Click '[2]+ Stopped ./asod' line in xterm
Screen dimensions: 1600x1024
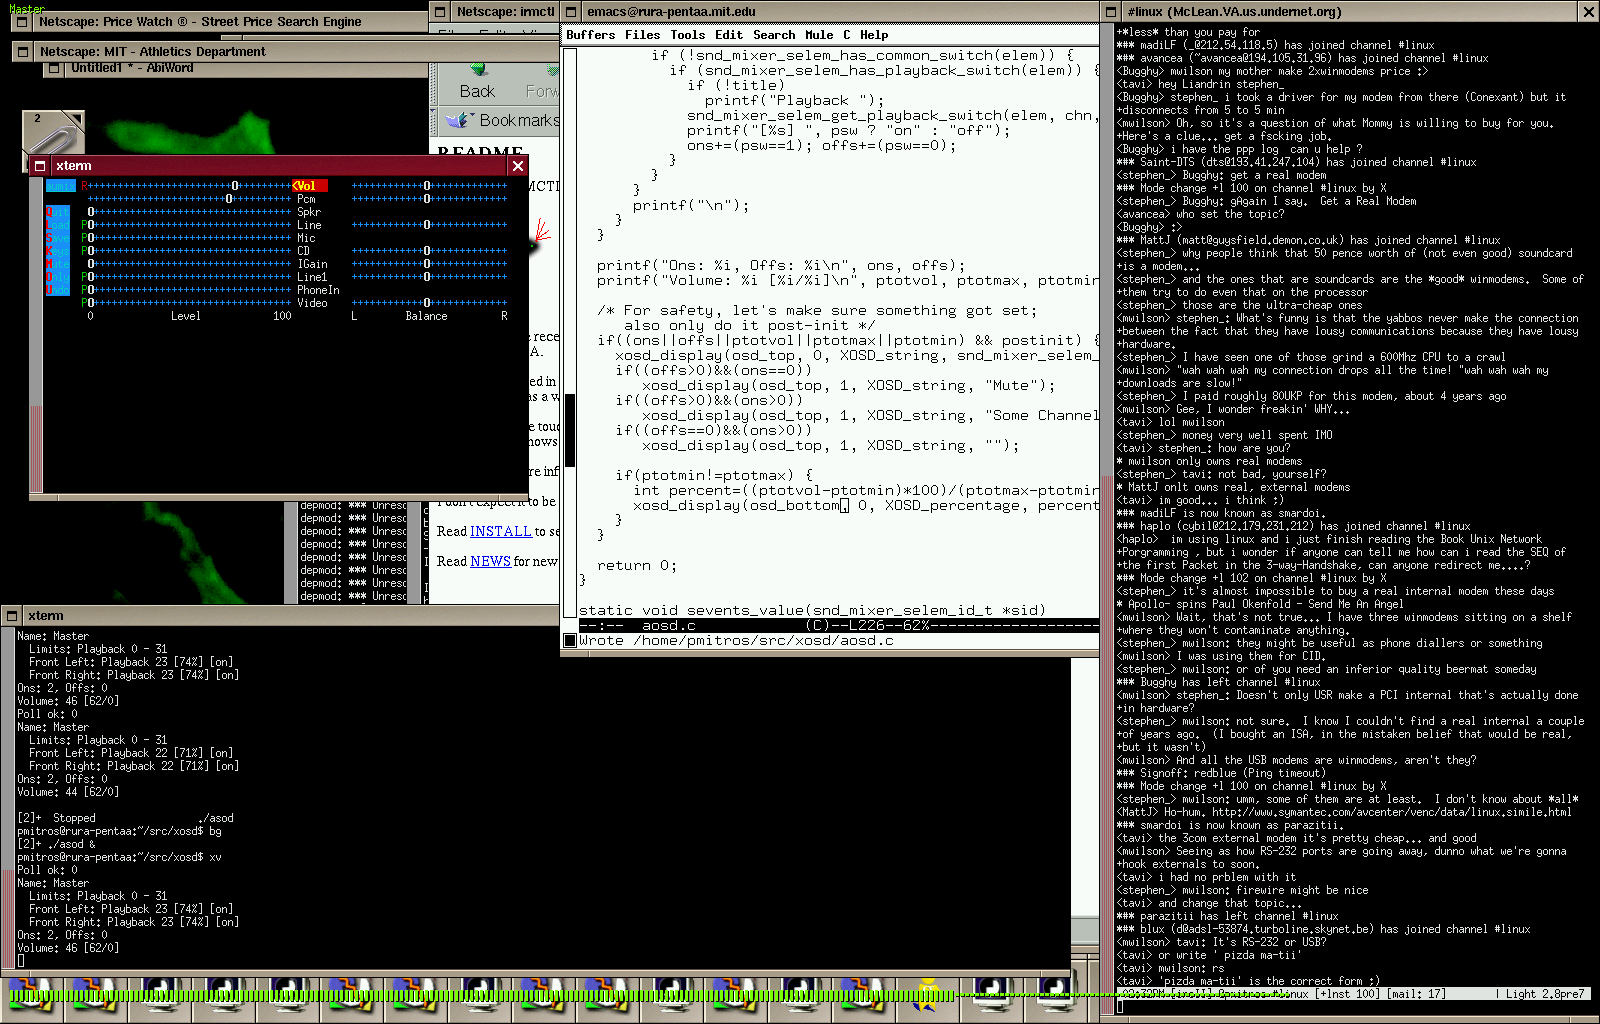[x=126, y=818]
